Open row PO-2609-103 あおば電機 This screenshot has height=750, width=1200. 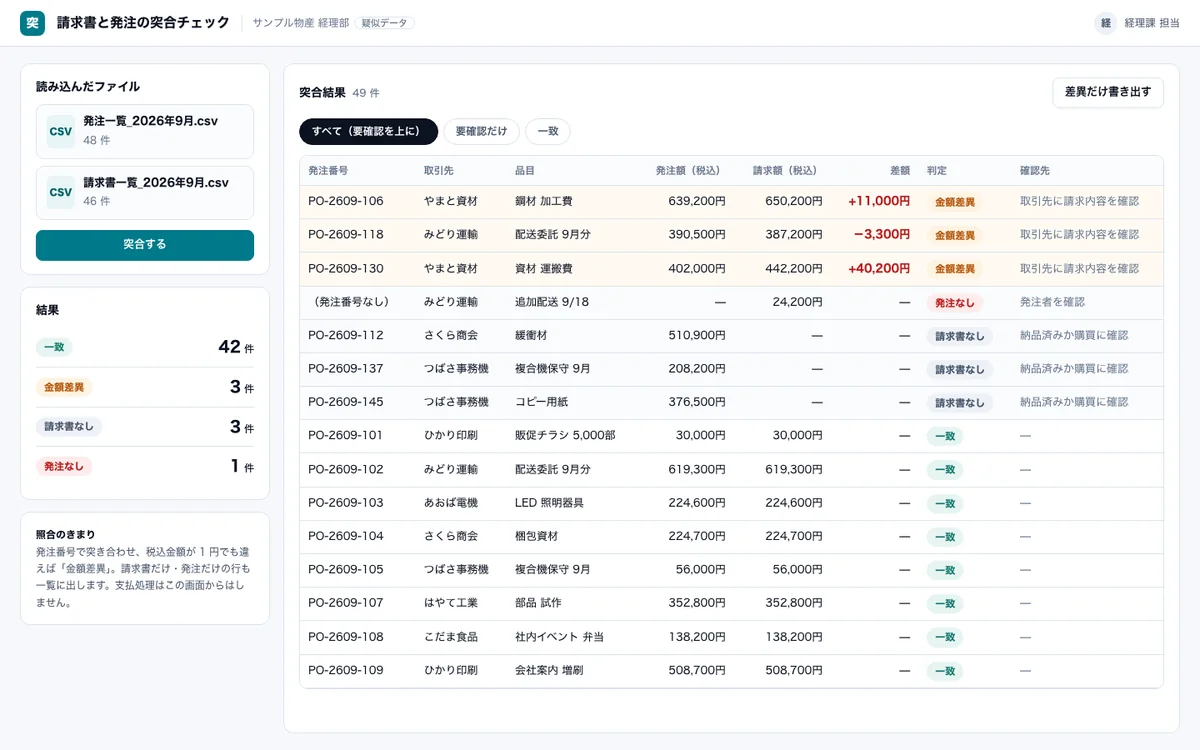(x=731, y=503)
